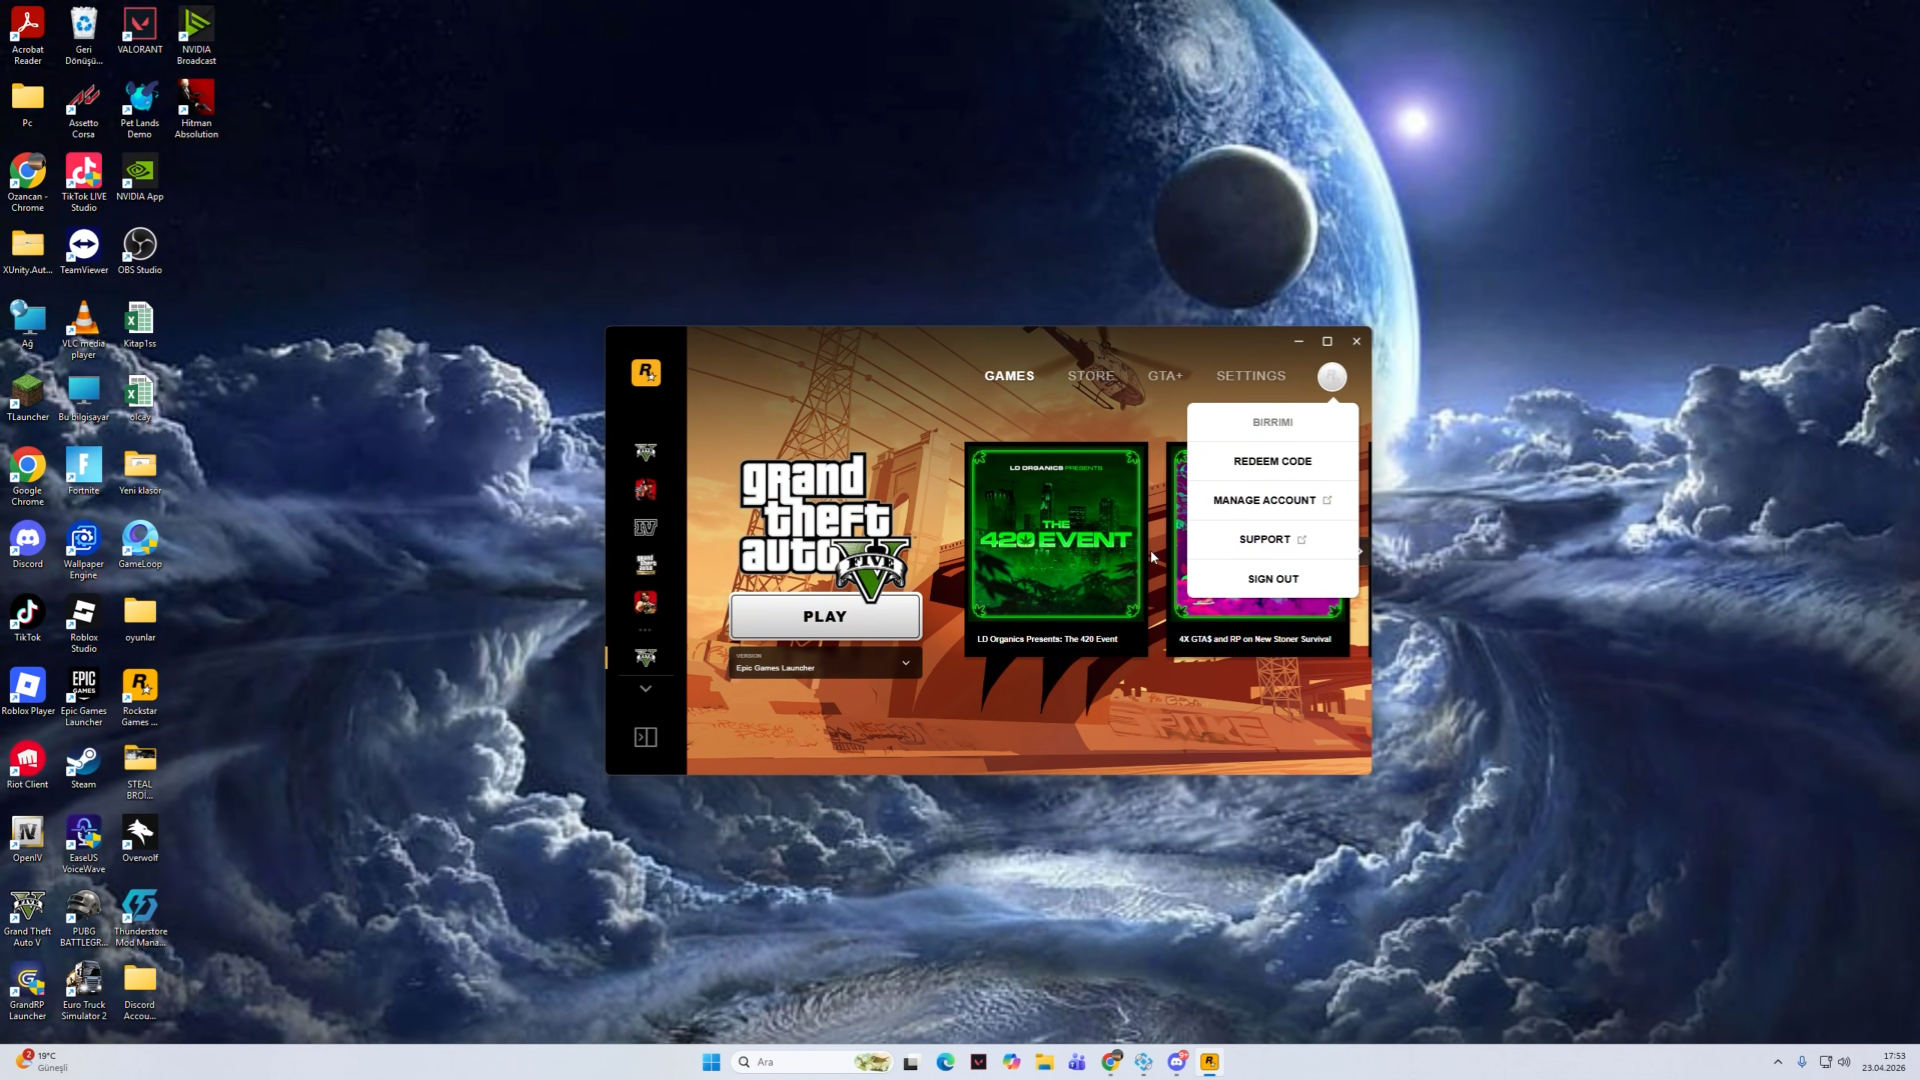The image size is (1920, 1080).
Task: Select VLC media player desktop icon
Action: click(84, 330)
